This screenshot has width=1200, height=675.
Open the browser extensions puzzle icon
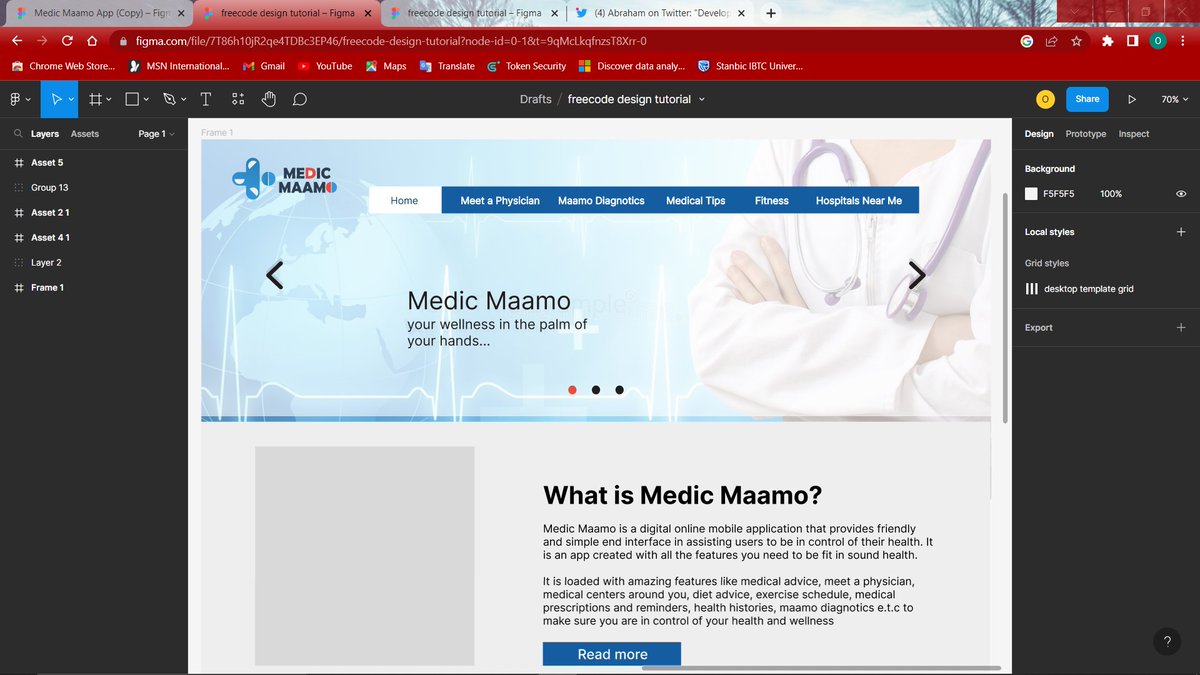click(1107, 41)
